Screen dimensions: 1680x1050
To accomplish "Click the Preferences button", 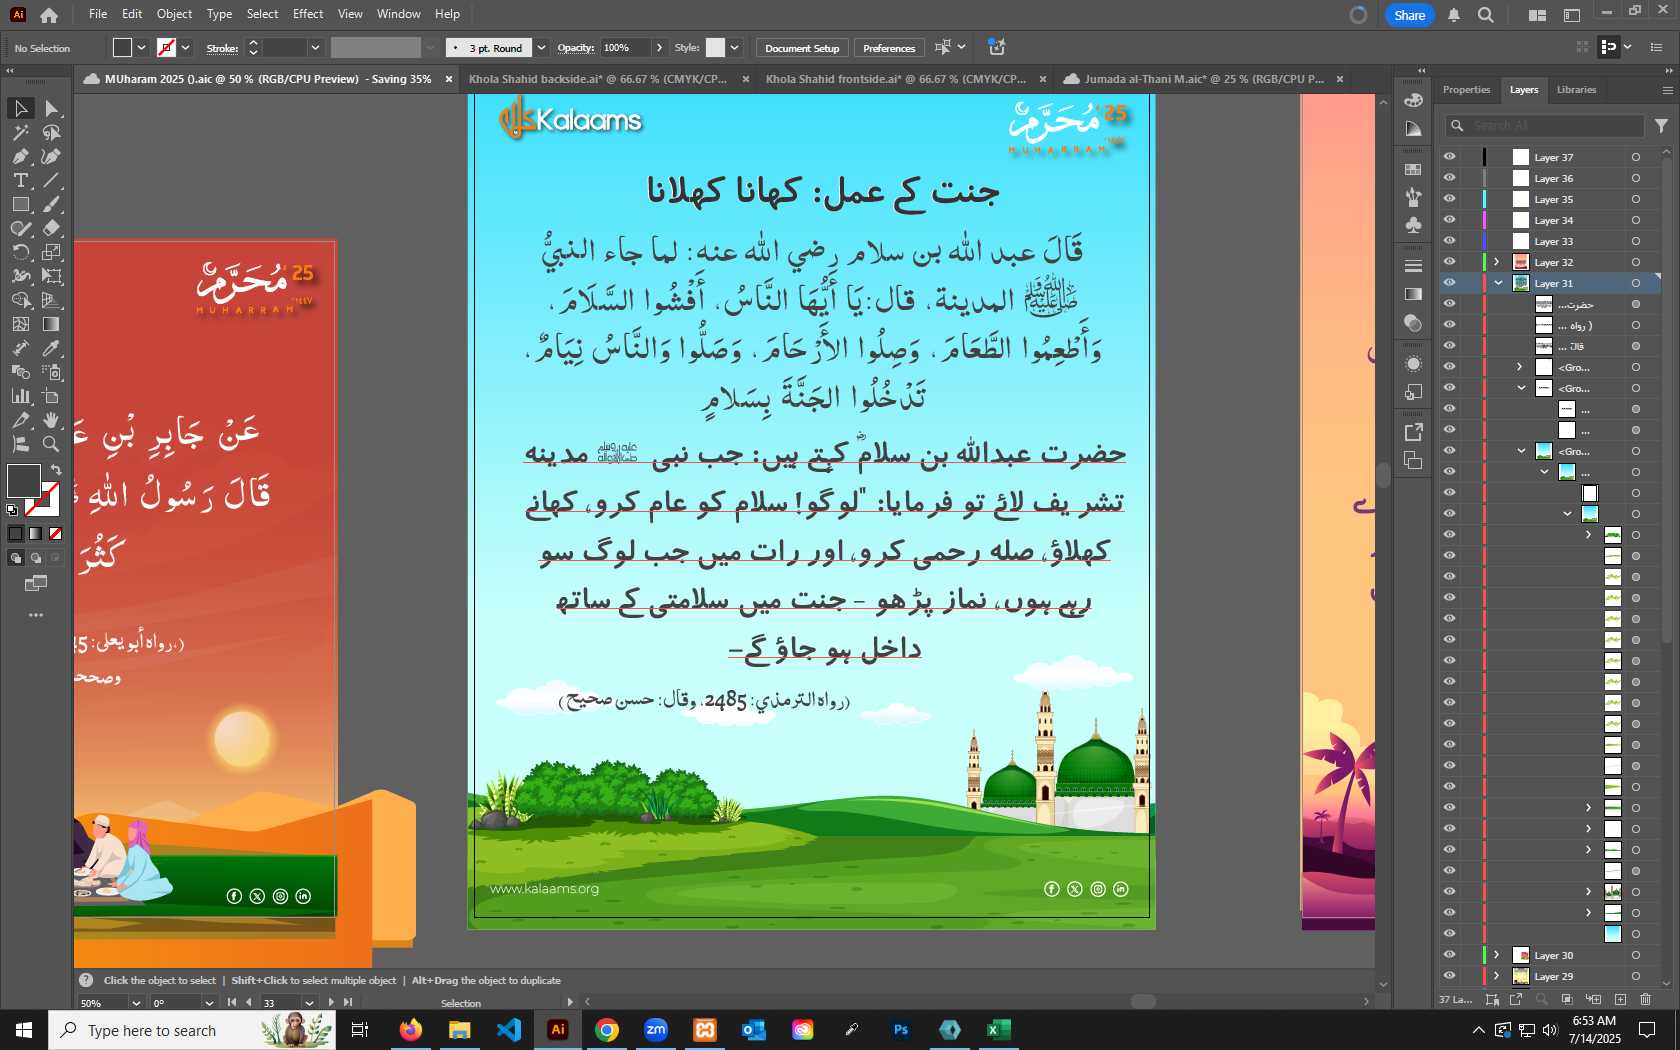I will coord(889,48).
